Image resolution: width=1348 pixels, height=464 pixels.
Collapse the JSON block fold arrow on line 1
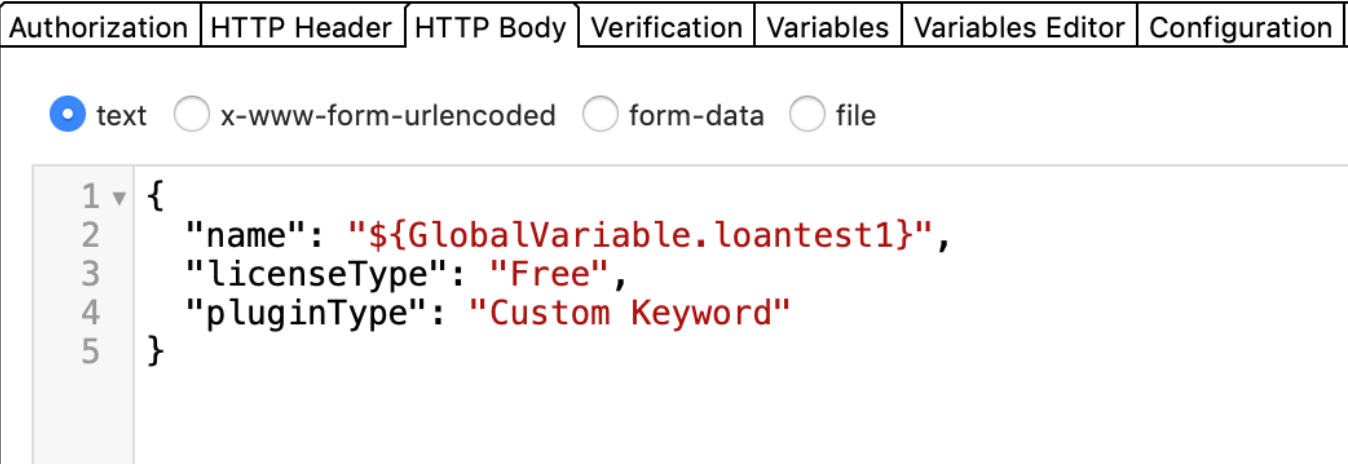[120, 197]
